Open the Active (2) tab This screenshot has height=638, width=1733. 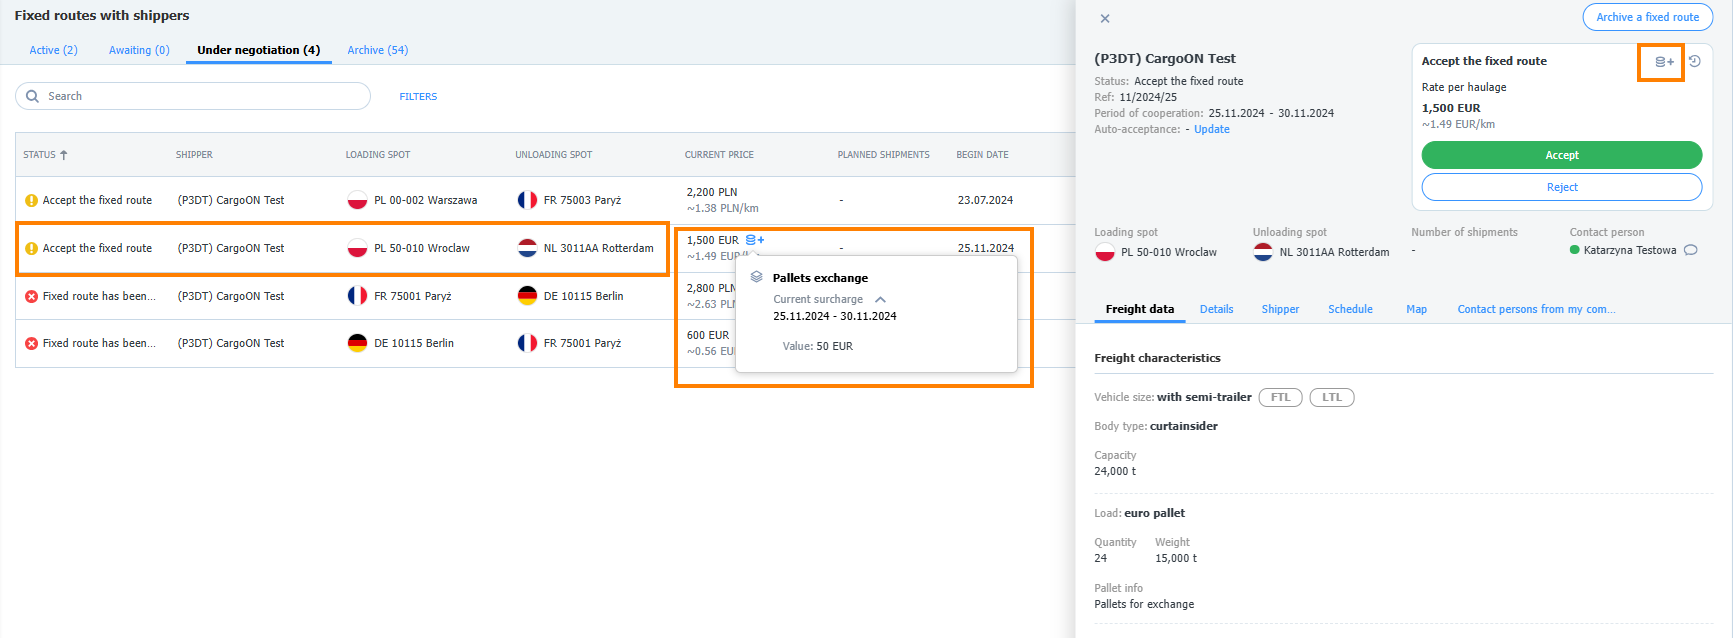click(53, 50)
